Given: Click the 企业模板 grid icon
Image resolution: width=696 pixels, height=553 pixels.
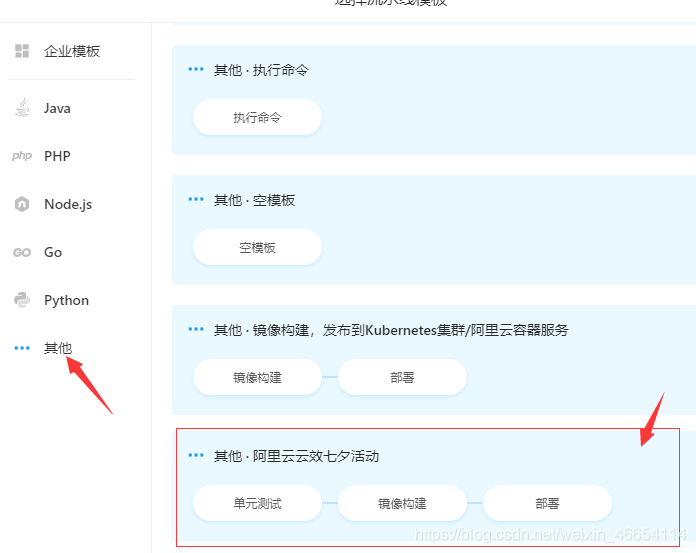Looking at the screenshot, I should click(22, 51).
